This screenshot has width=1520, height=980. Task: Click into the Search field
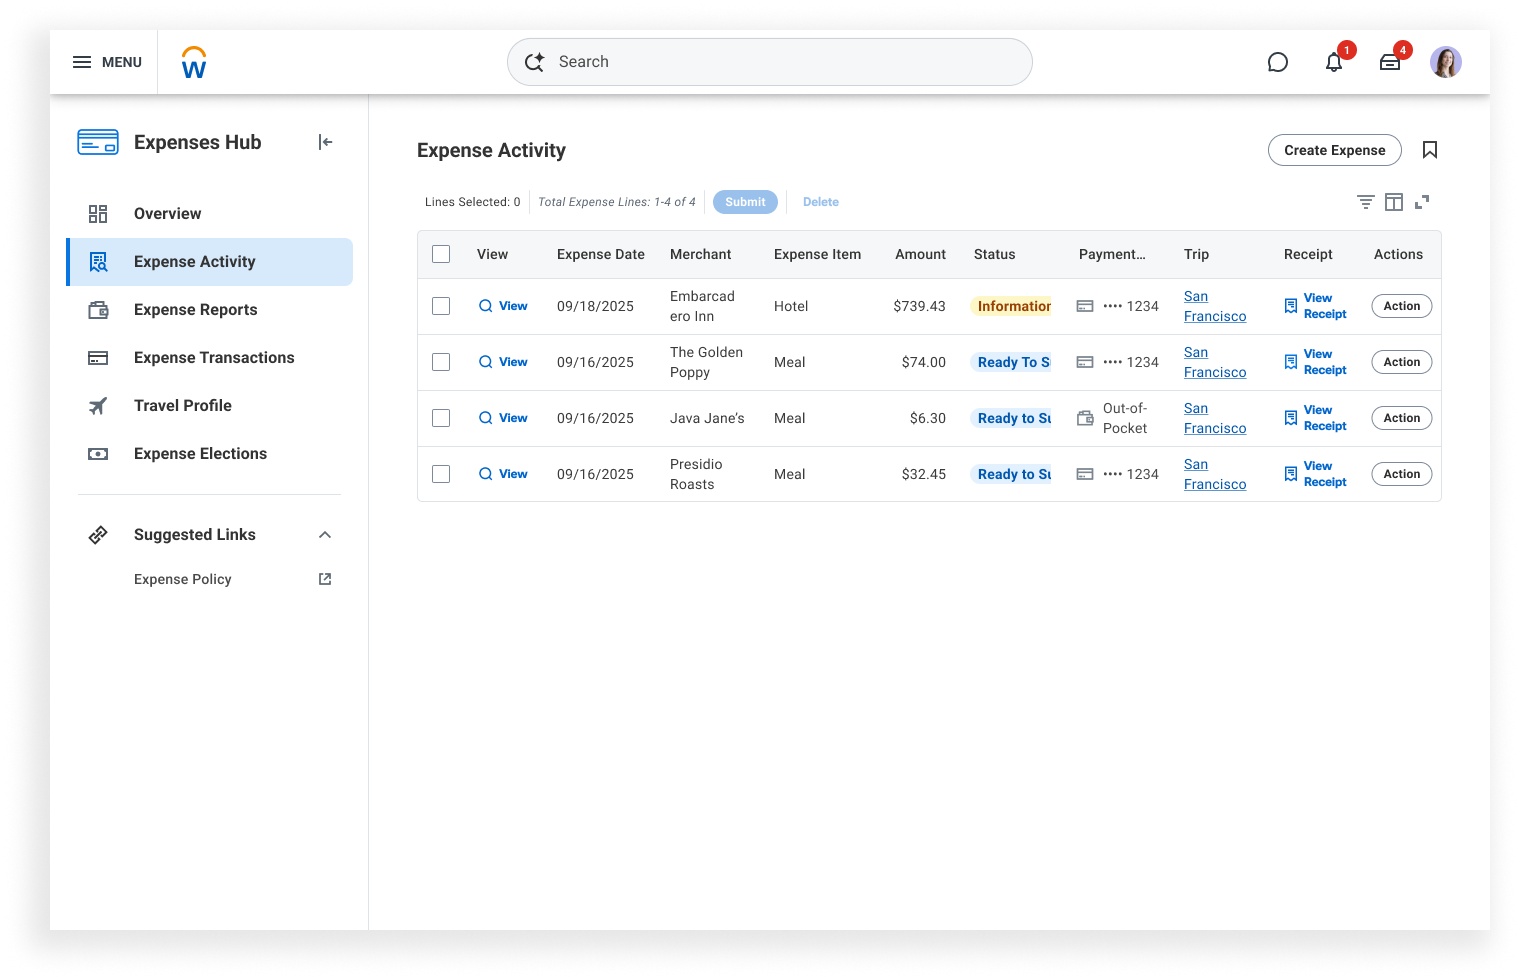pos(770,61)
